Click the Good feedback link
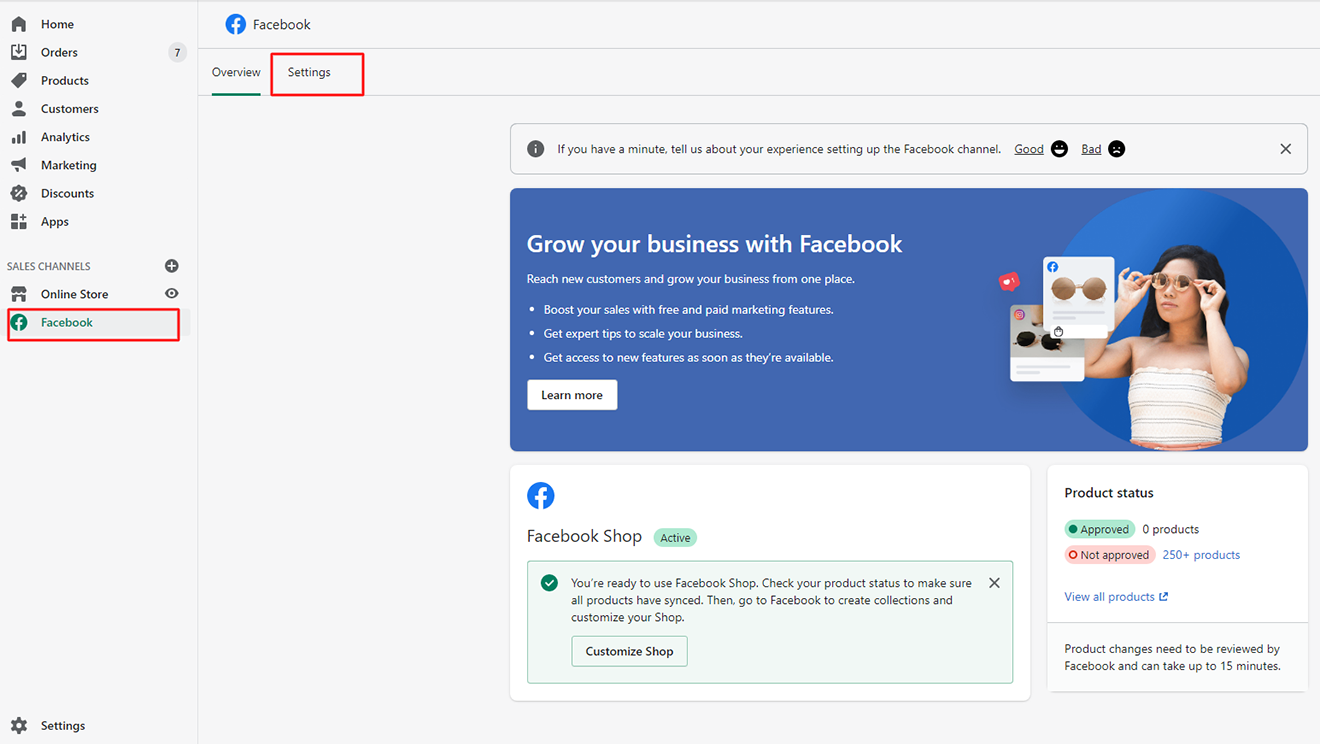 pyautogui.click(x=1029, y=149)
